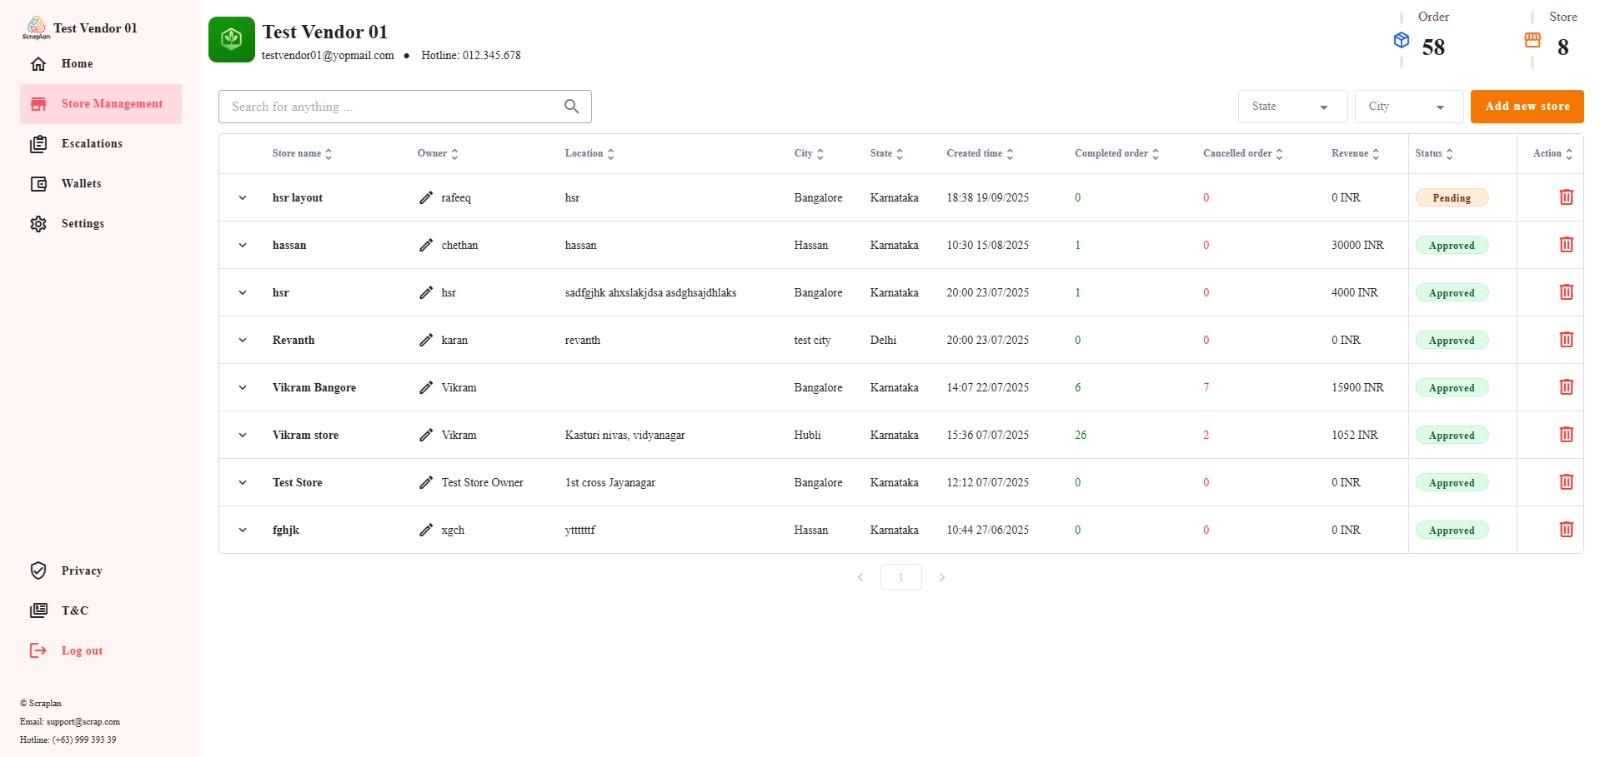1600x757 pixels.
Task: Open the City filter dropdown
Action: click(x=1408, y=107)
